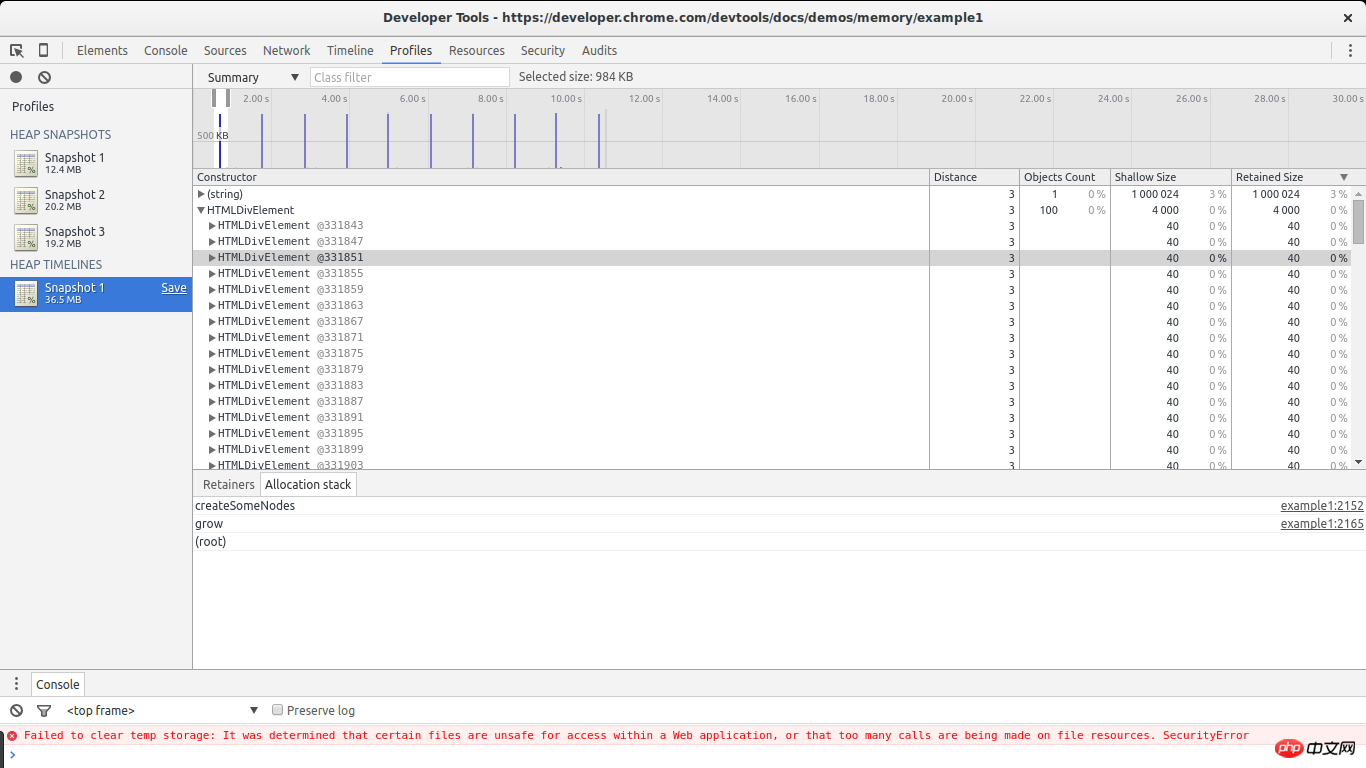Viewport: 1366px width, 768px height.
Task: Click the heap snapshot icon for Snapshot 3
Action: tap(26, 237)
